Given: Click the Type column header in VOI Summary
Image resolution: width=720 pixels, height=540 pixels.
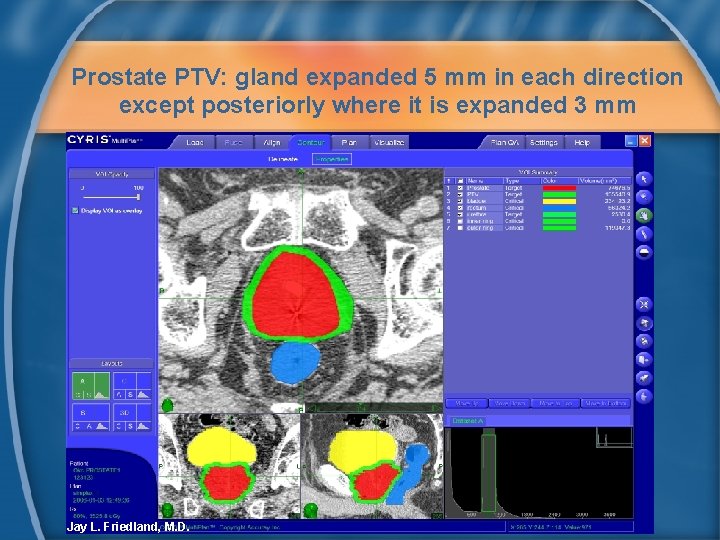Looking at the screenshot, I should (523, 181).
